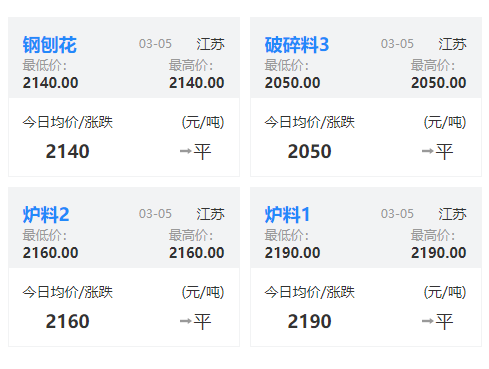The height and width of the screenshot is (369, 489).
Task: Click the 03-05 date in 破碎料3 card
Action: [x=397, y=44]
